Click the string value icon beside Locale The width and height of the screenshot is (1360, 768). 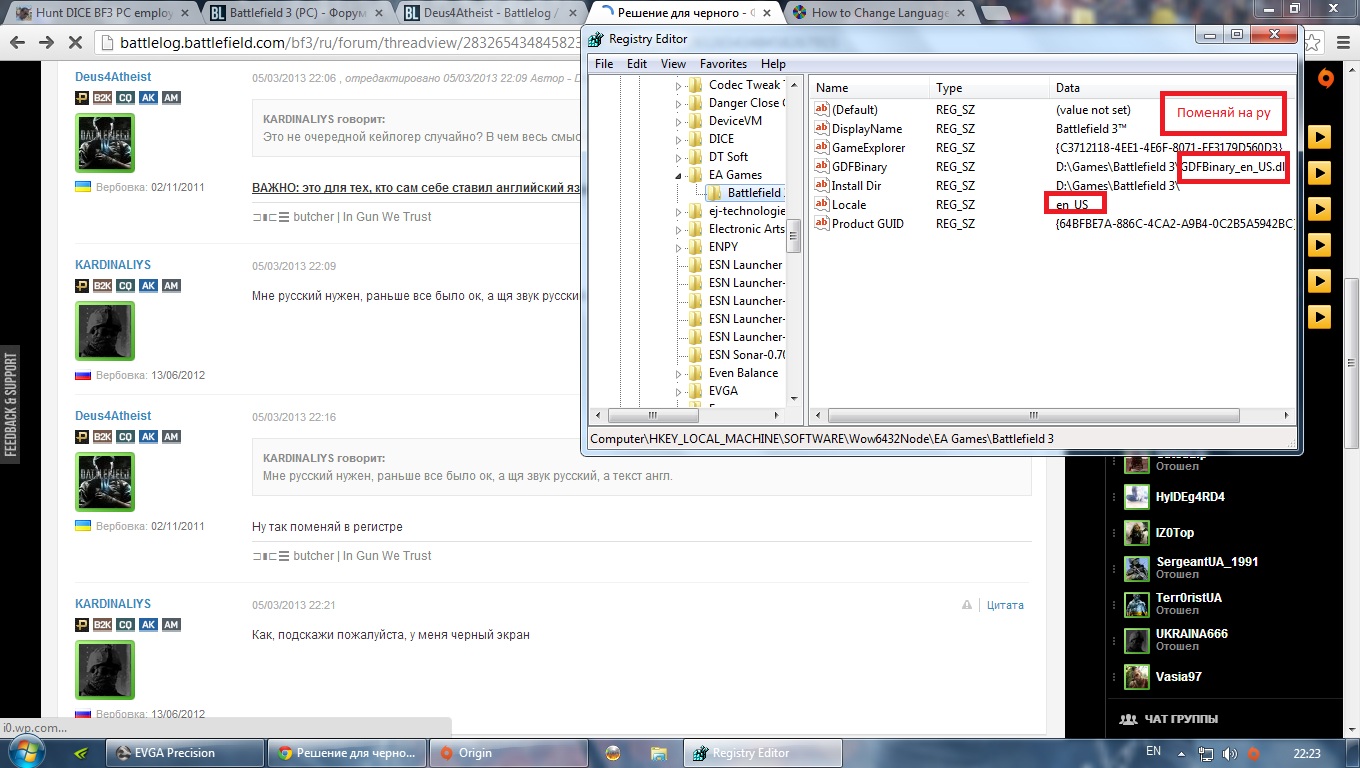(822, 204)
